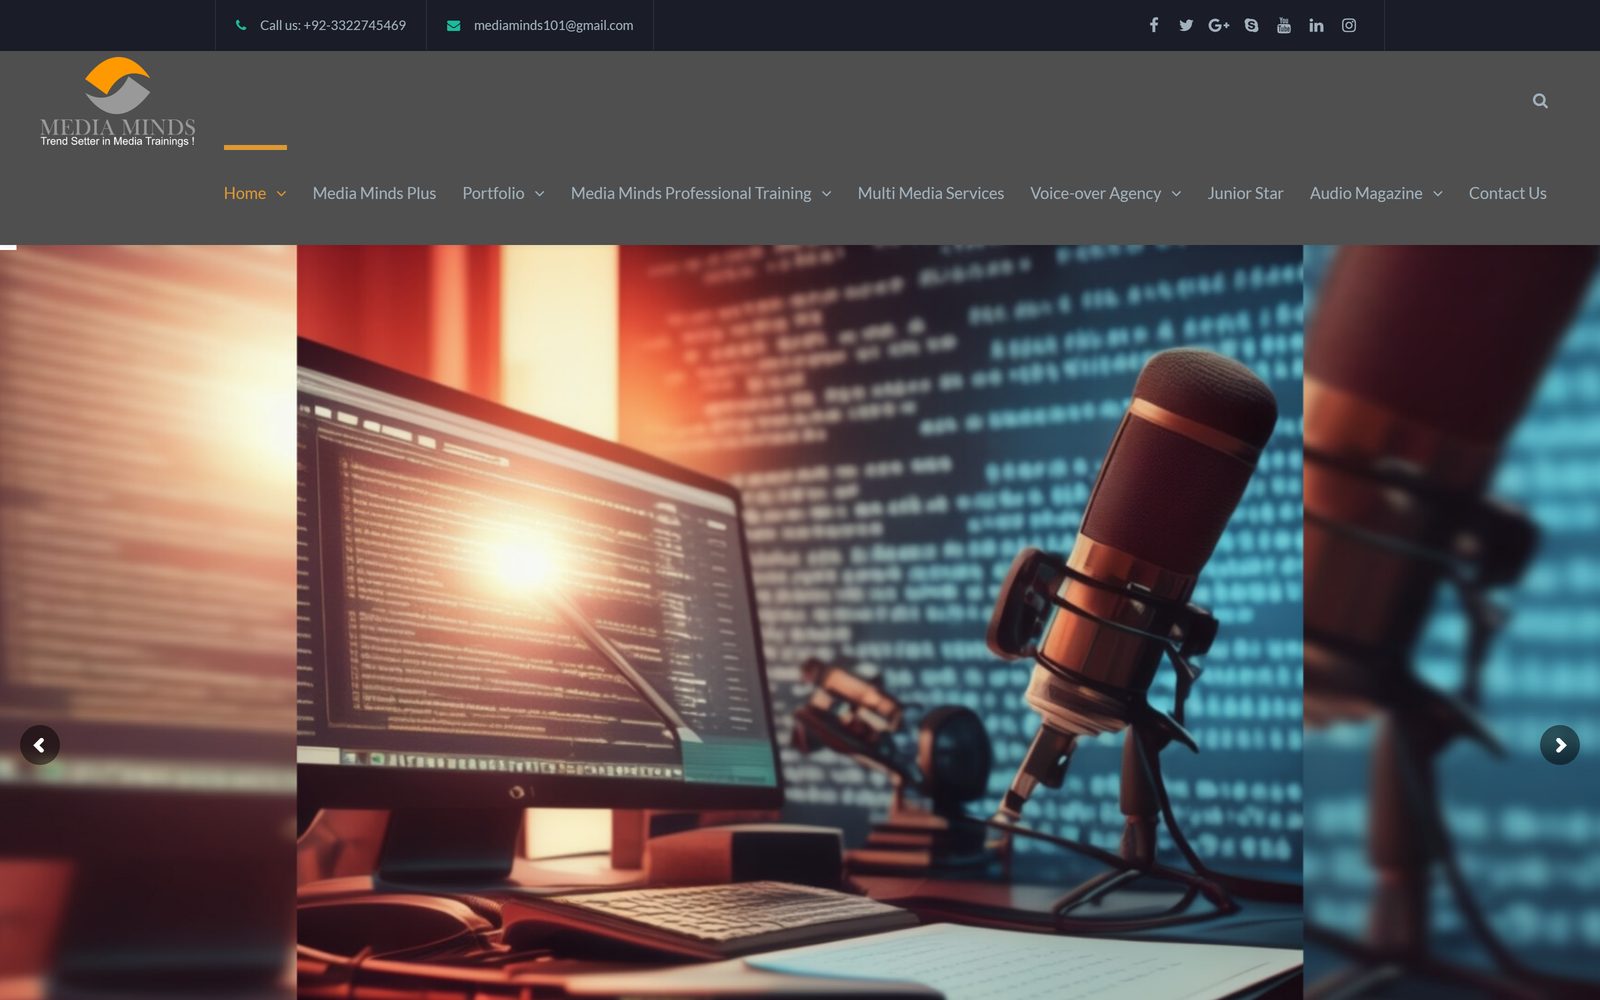1600x1000 pixels.
Task: Open the Instagram social icon
Action: click(1349, 25)
